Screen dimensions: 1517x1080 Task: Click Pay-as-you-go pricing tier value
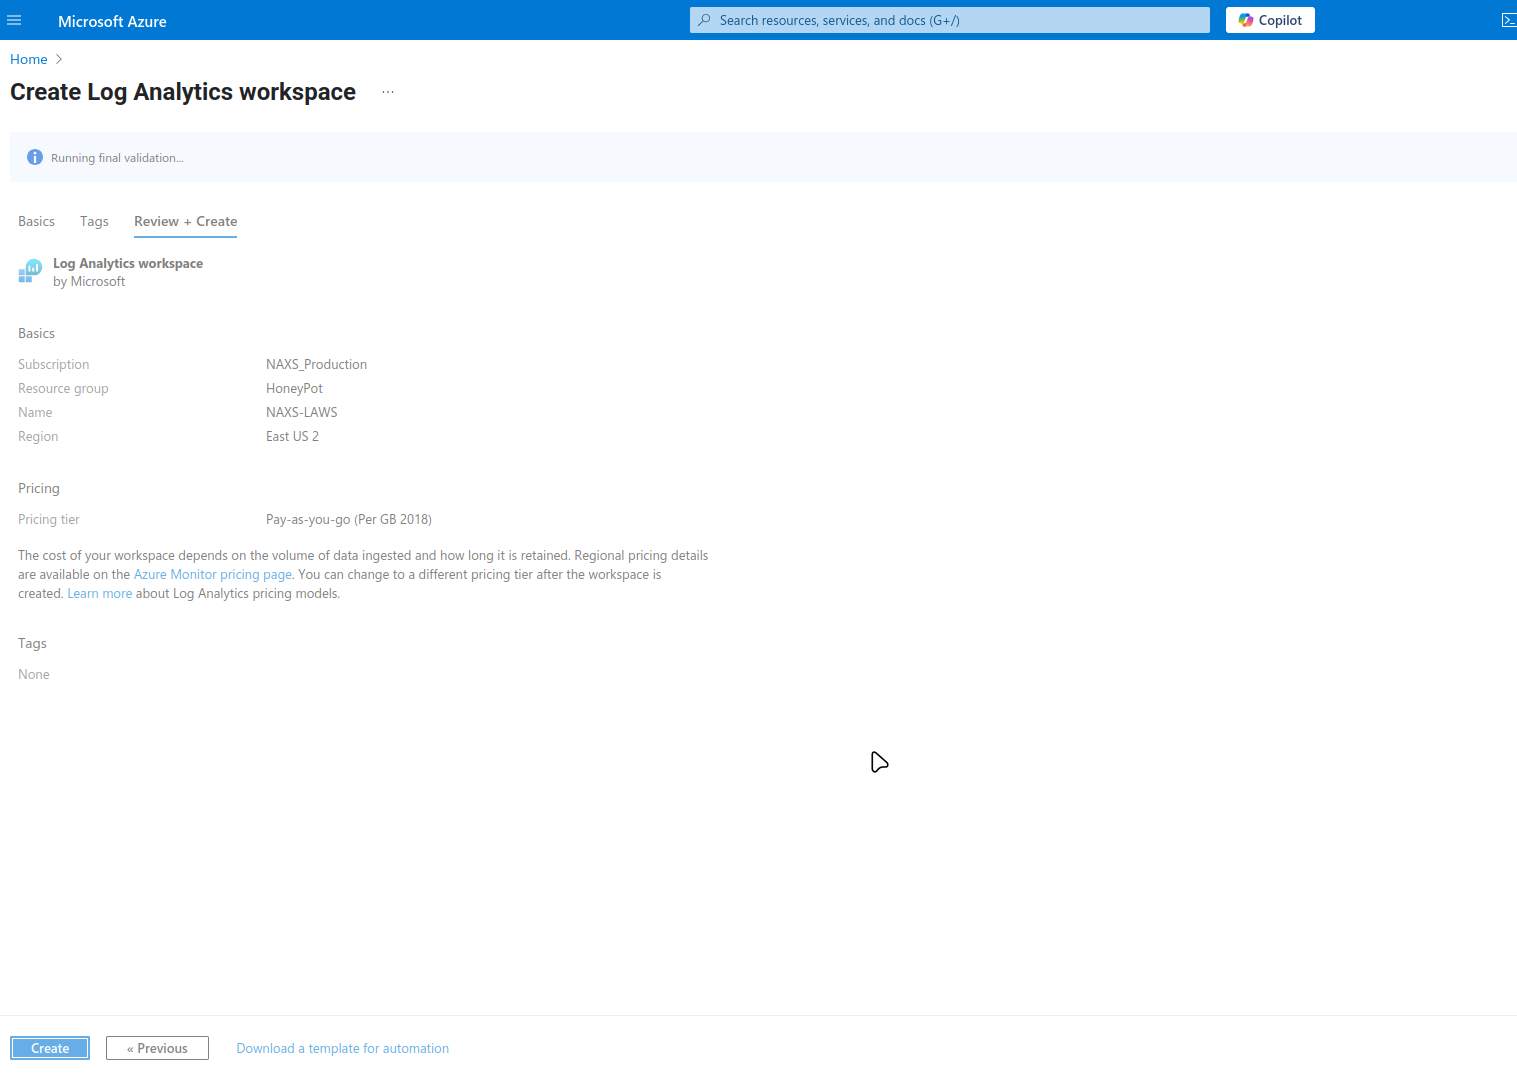point(349,519)
